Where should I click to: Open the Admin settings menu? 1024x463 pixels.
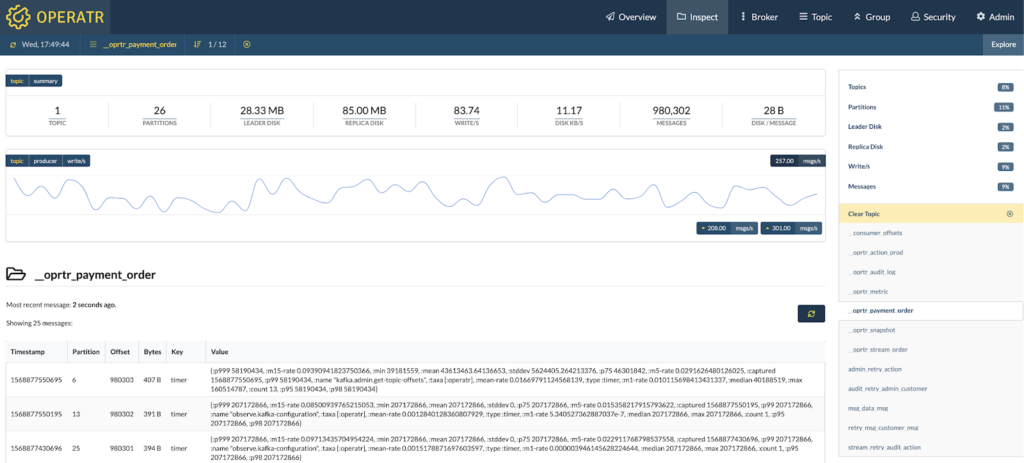click(x=995, y=17)
